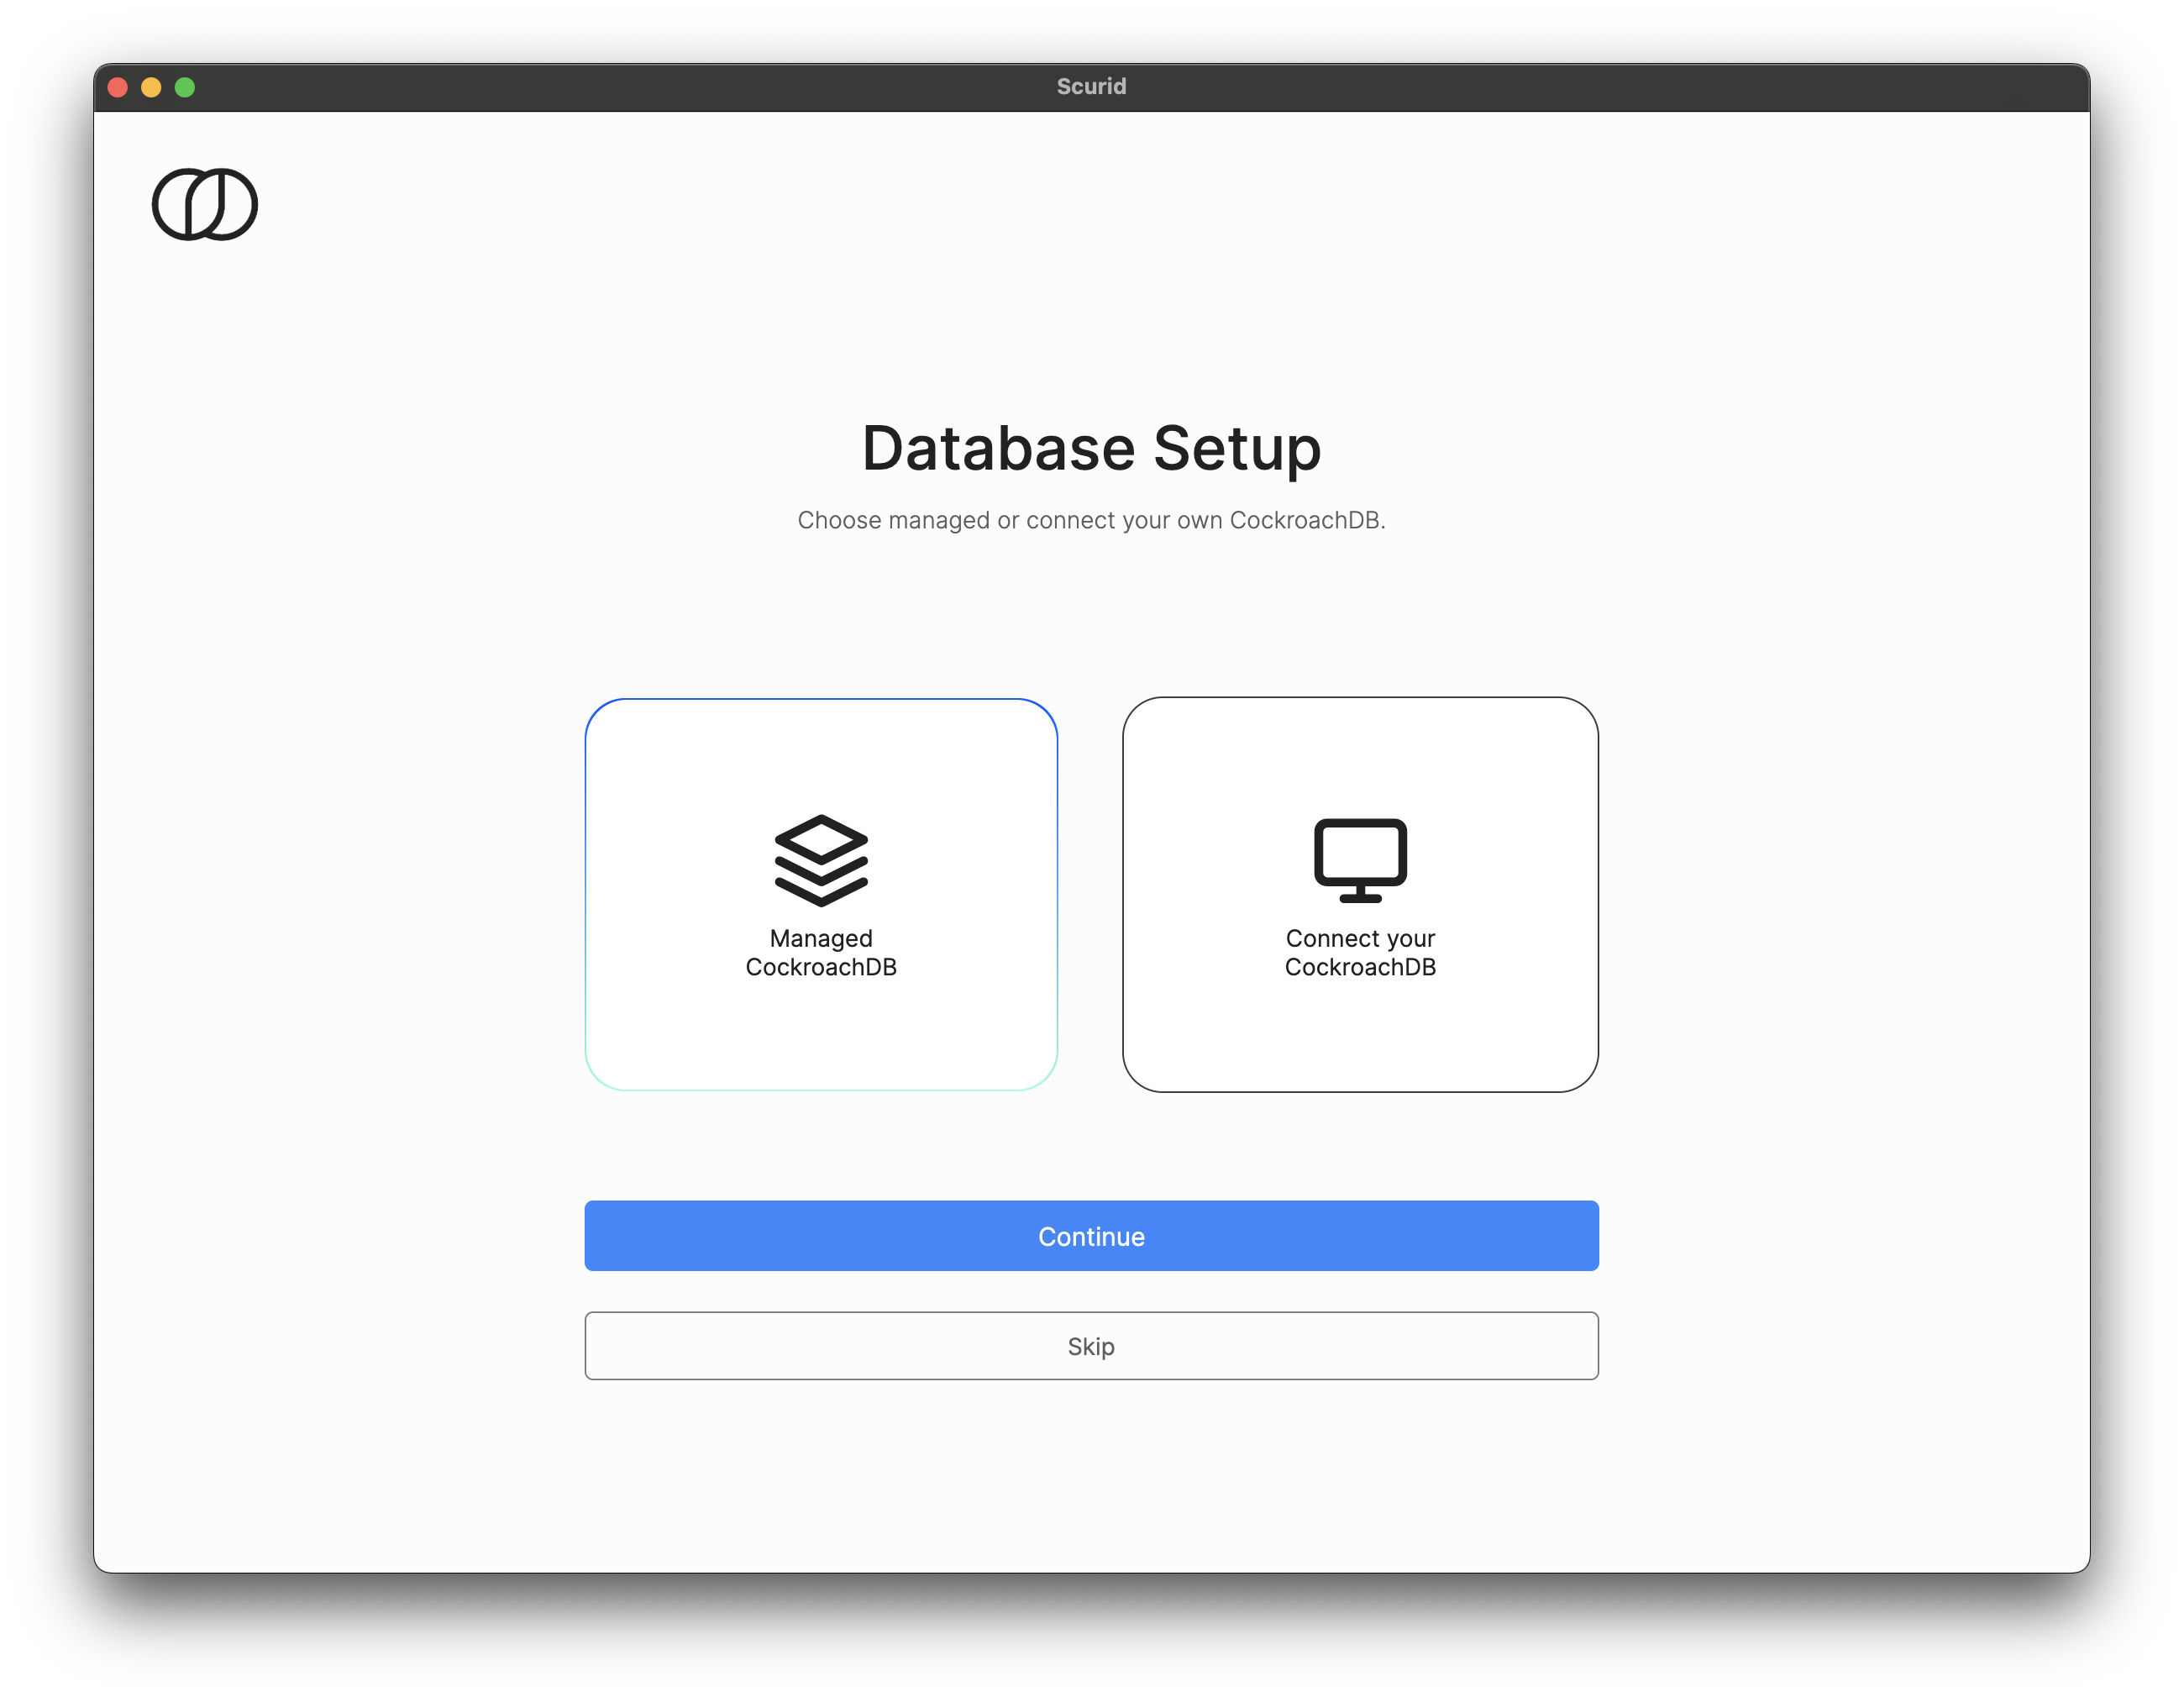Select the monitor Connect icon
This screenshot has height=1697, width=2184.
click(1360, 860)
